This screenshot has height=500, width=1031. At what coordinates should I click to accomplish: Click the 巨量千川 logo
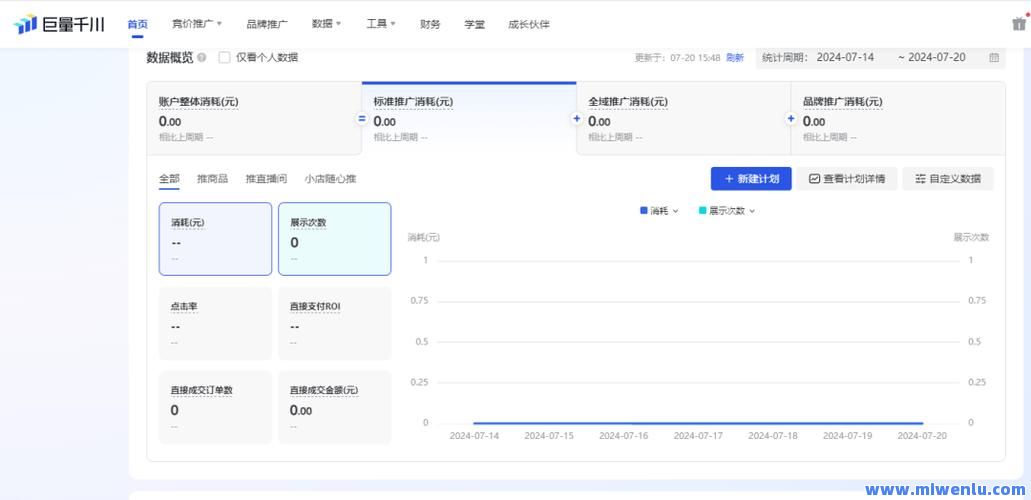(59, 24)
